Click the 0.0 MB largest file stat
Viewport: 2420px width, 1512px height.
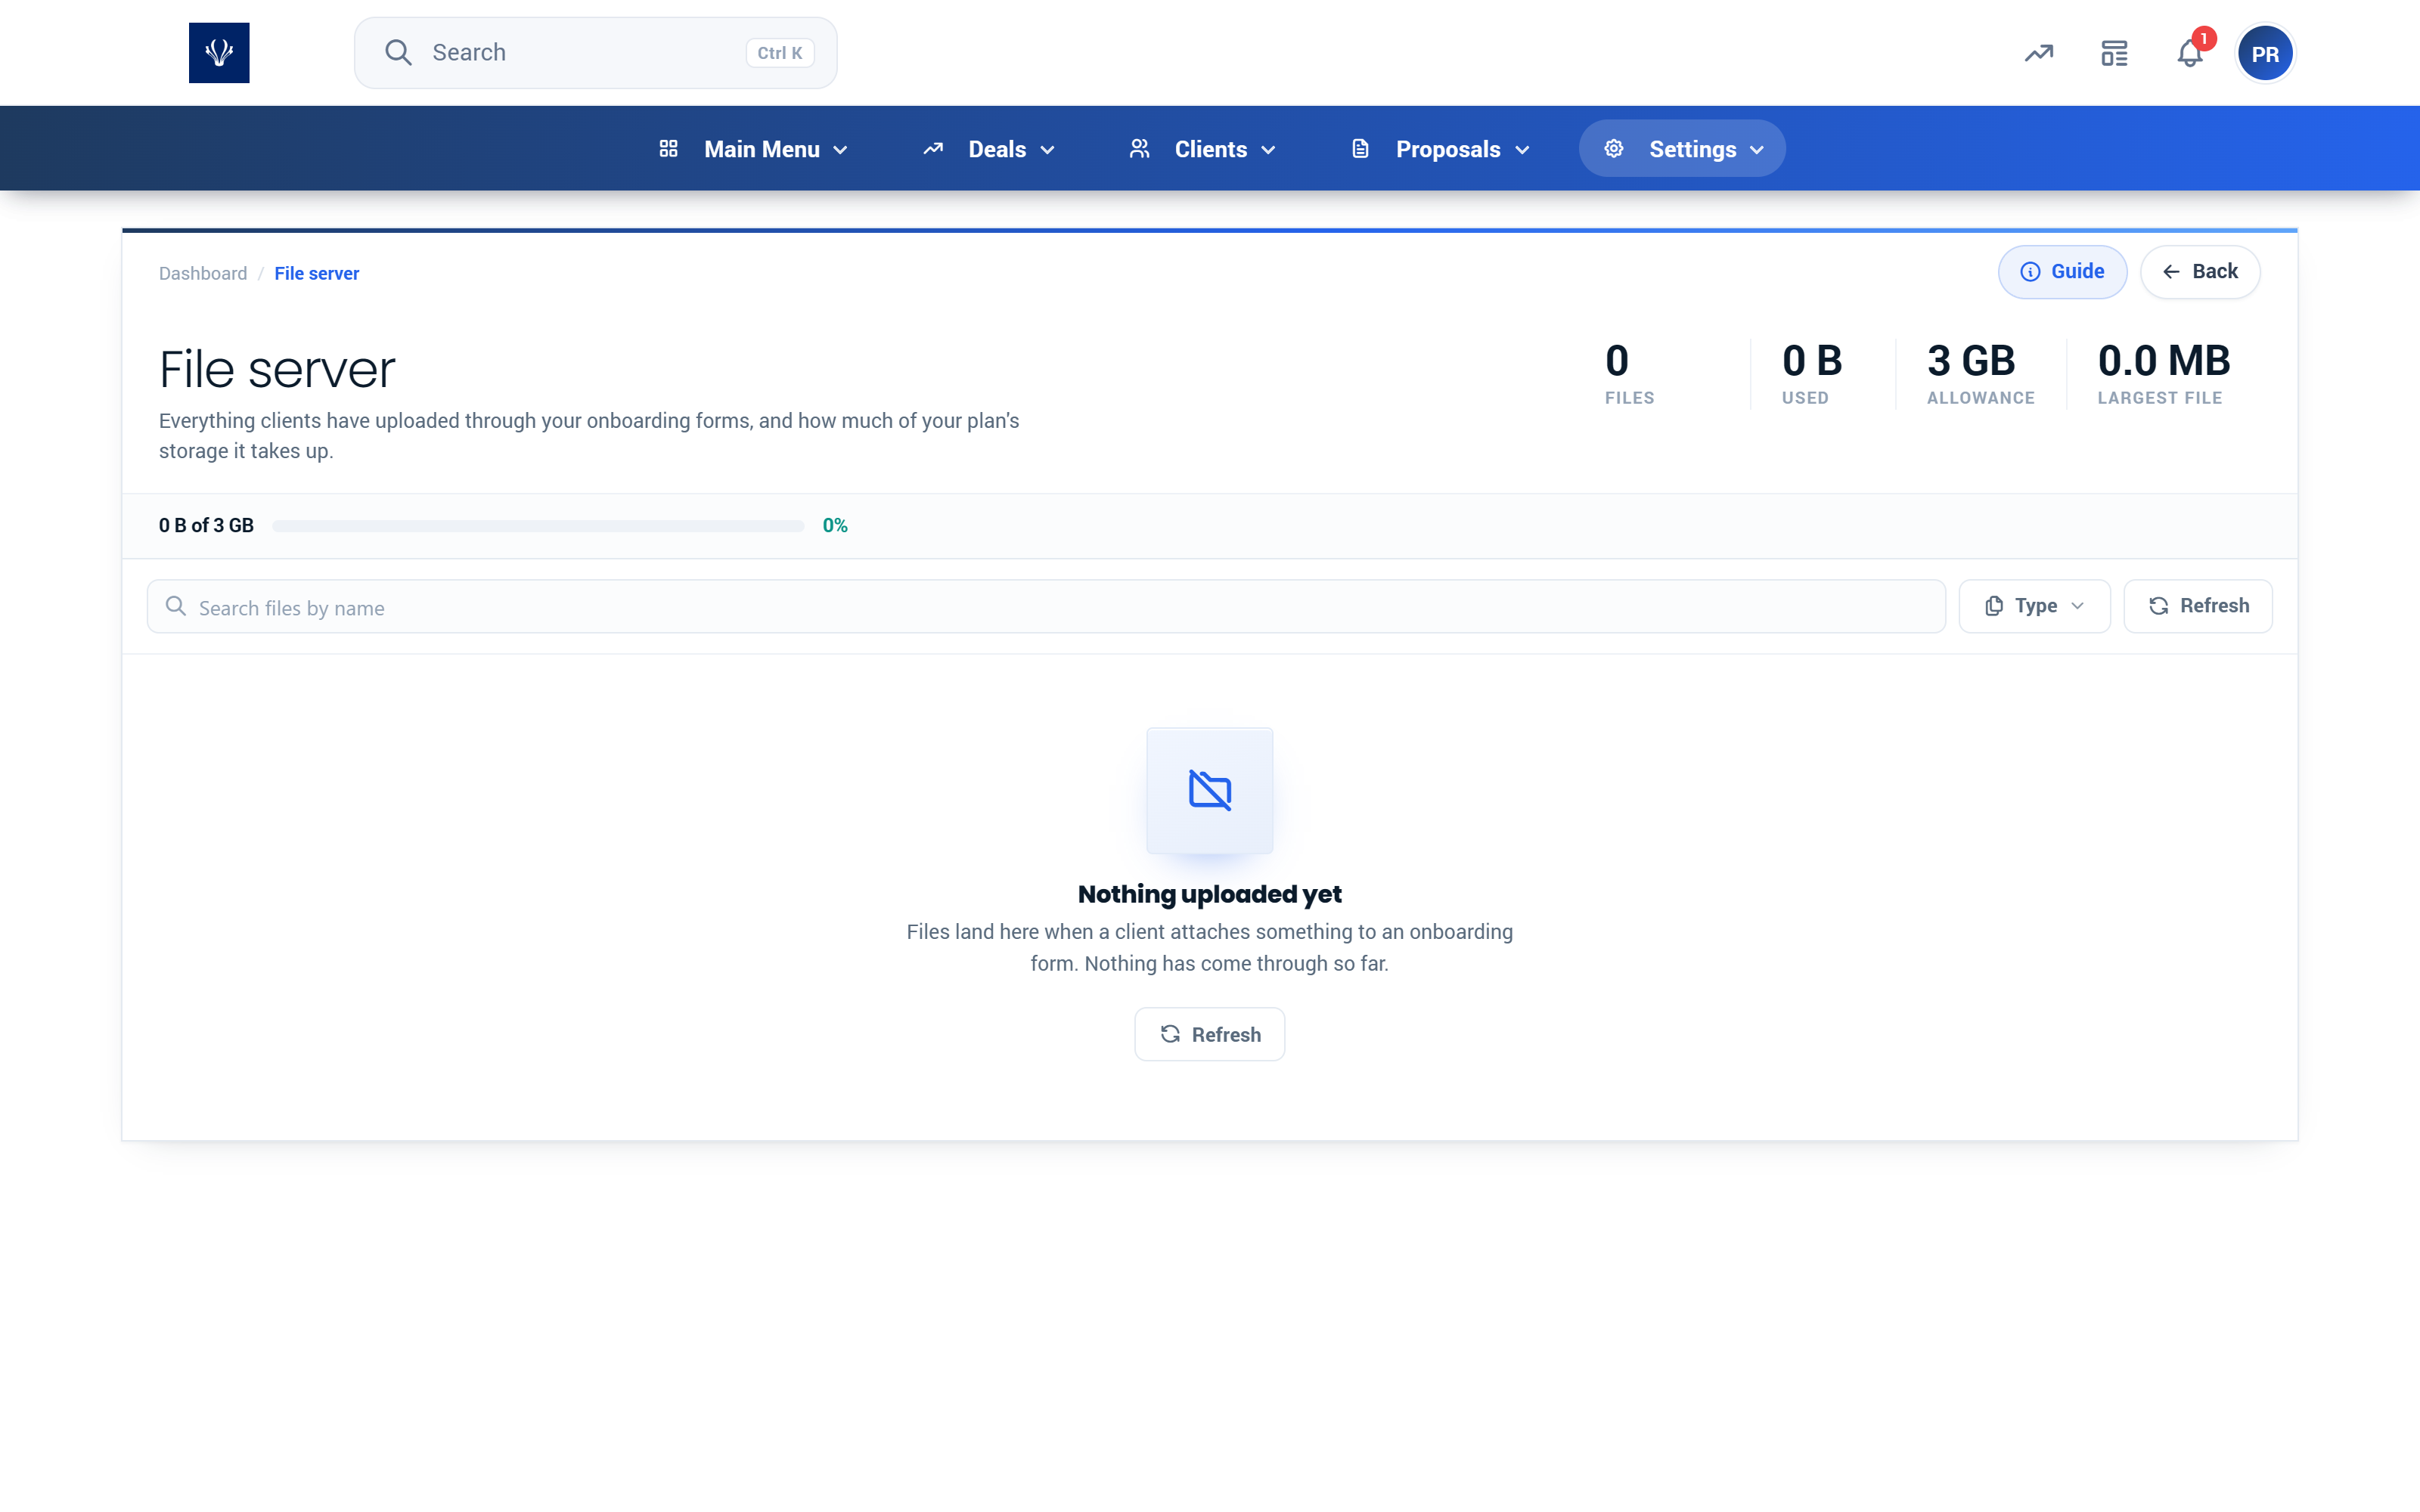(2164, 373)
